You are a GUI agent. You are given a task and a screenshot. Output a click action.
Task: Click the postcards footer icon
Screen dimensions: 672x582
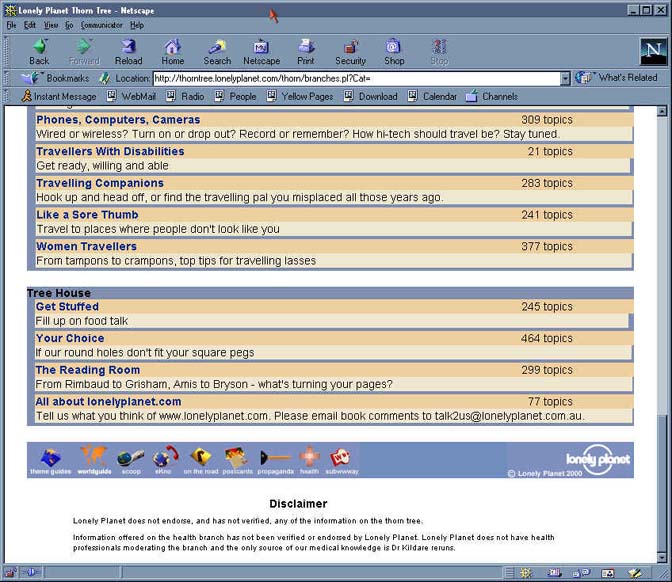[x=237, y=461]
